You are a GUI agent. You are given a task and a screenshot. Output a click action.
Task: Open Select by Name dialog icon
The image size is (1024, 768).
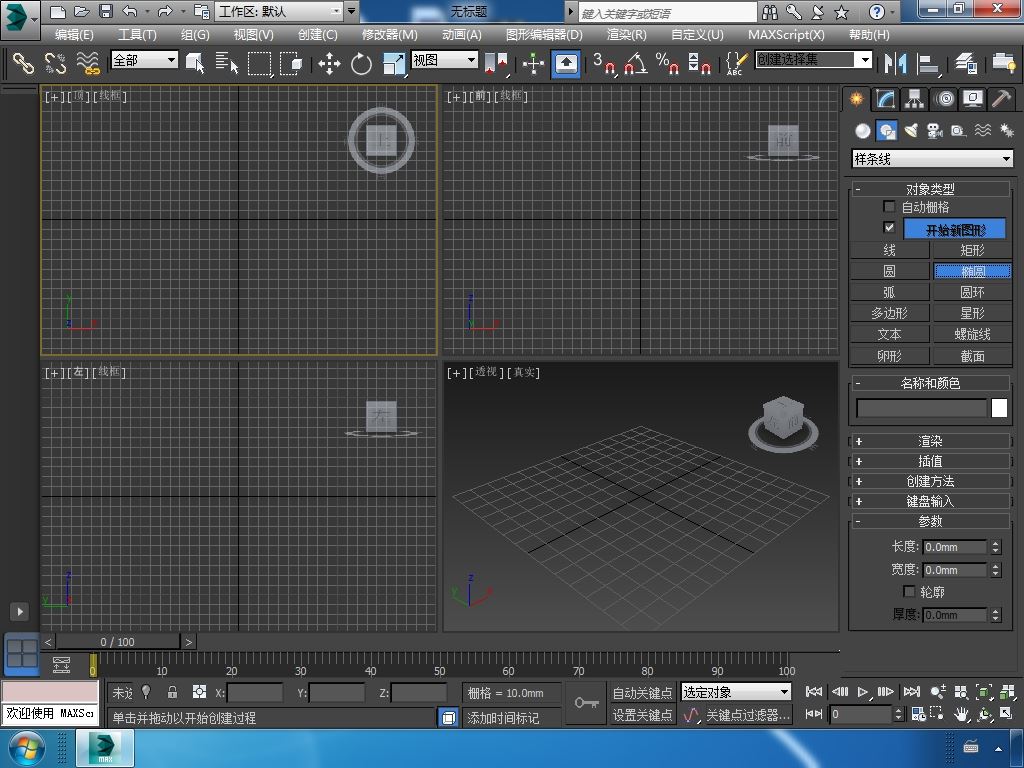[227, 63]
